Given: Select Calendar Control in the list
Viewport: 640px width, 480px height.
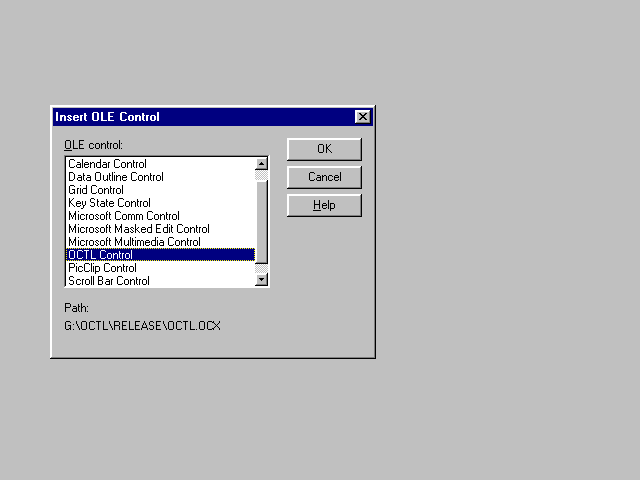Looking at the screenshot, I should [107, 164].
